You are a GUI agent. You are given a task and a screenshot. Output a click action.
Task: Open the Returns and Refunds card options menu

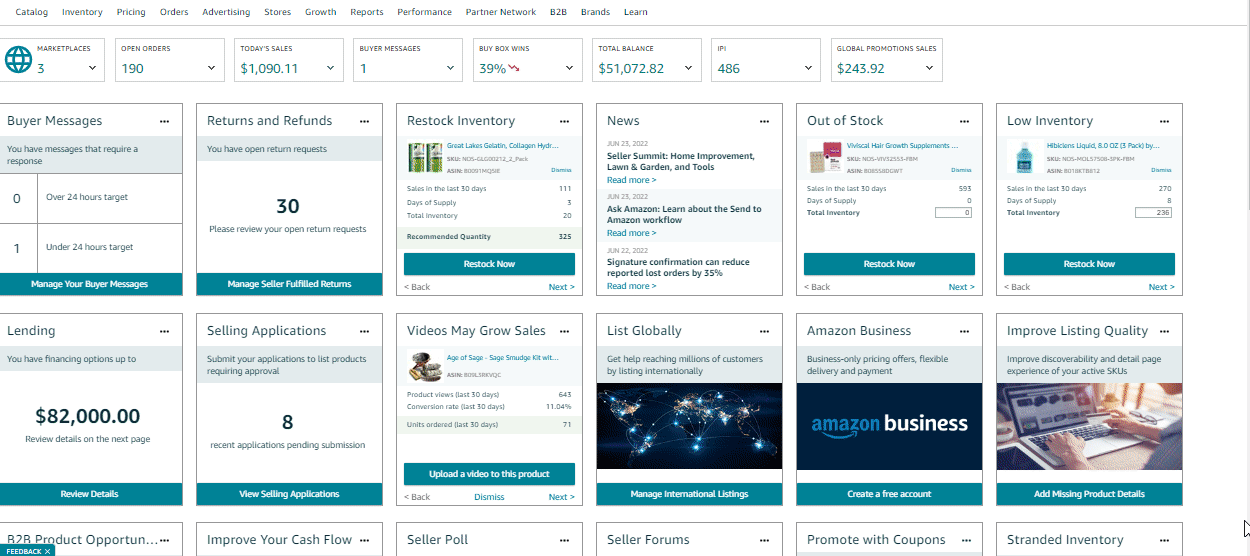(365, 121)
